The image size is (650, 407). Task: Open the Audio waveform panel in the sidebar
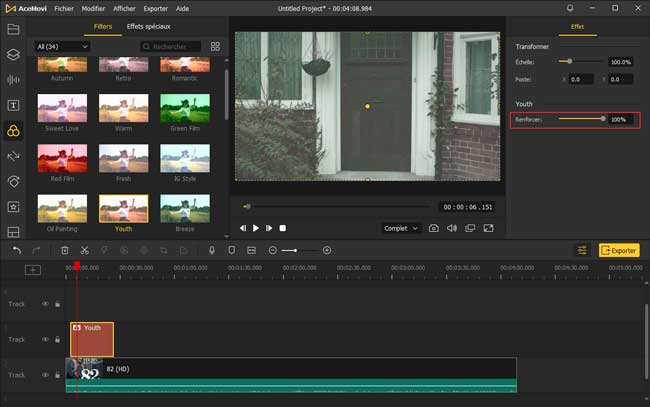click(13, 80)
